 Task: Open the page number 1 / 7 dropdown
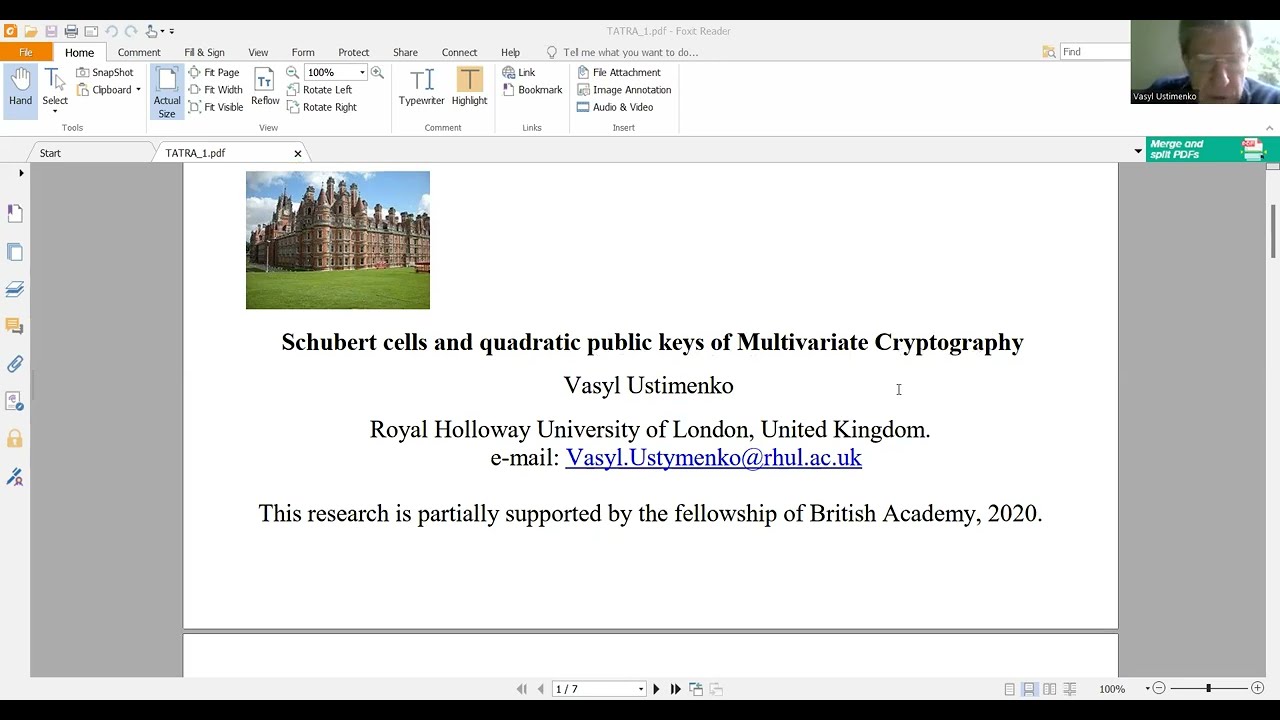point(641,689)
